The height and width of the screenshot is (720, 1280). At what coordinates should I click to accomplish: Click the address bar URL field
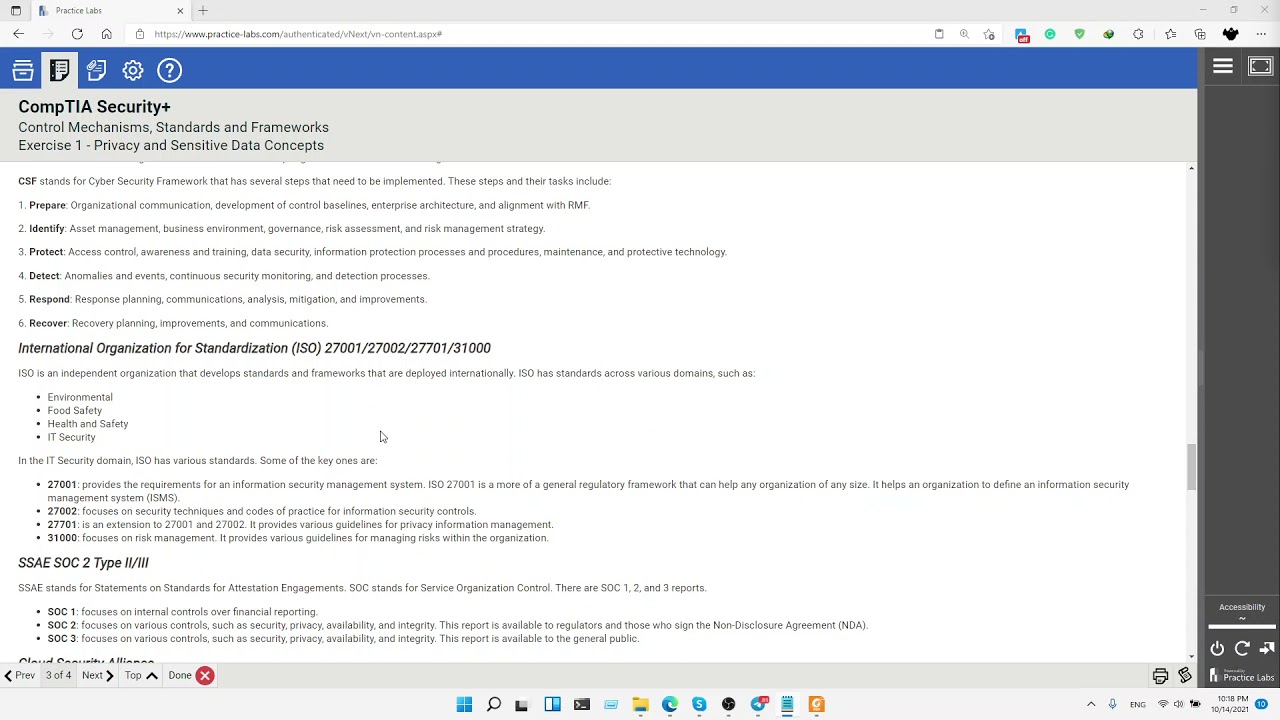click(530, 34)
